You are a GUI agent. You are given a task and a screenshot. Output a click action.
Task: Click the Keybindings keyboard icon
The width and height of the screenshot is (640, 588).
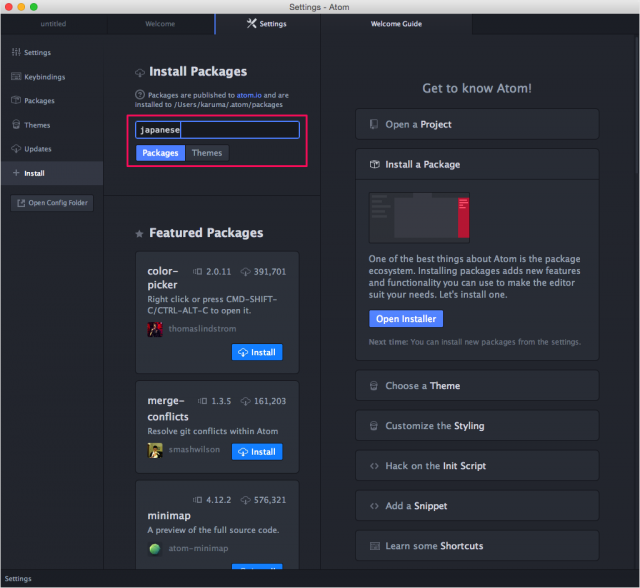pyautogui.click(x=16, y=76)
